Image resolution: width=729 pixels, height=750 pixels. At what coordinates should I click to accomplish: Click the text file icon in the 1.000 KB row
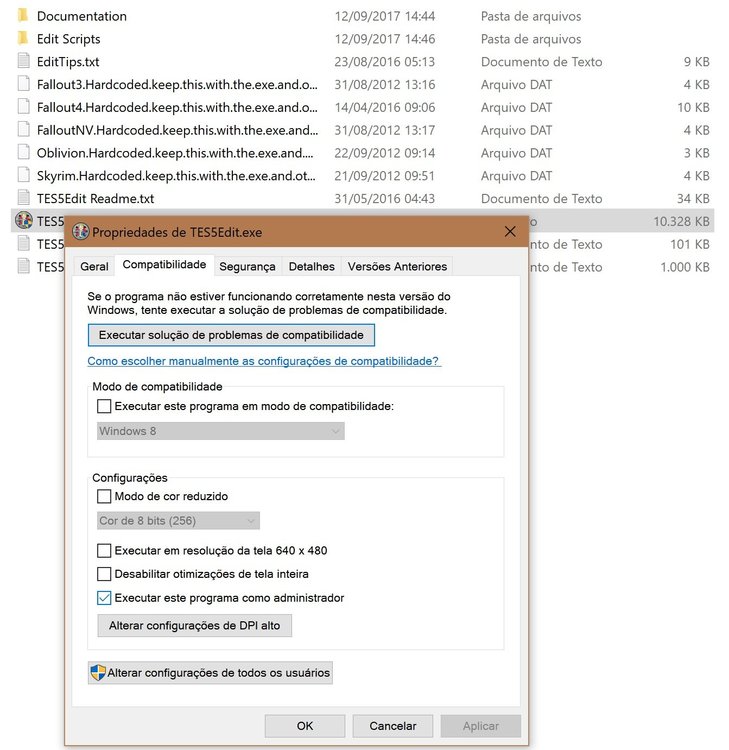pos(23,266)
